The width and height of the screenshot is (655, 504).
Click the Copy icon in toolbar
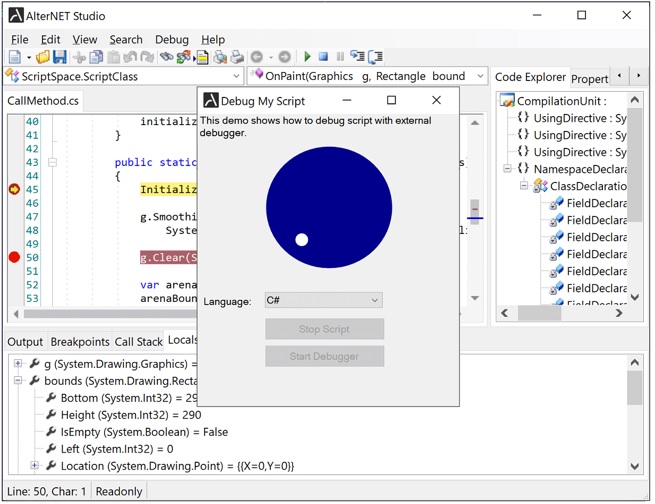coord(96,58)
